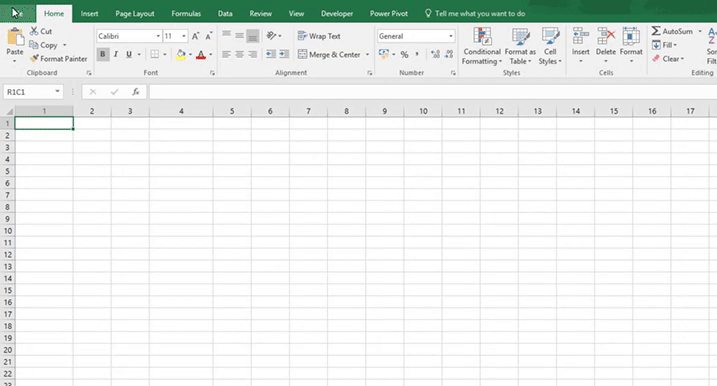This screenshot has height=386, width=717.
Task: Click the Increase Indent icon
Action: click(x=284, y=54)
